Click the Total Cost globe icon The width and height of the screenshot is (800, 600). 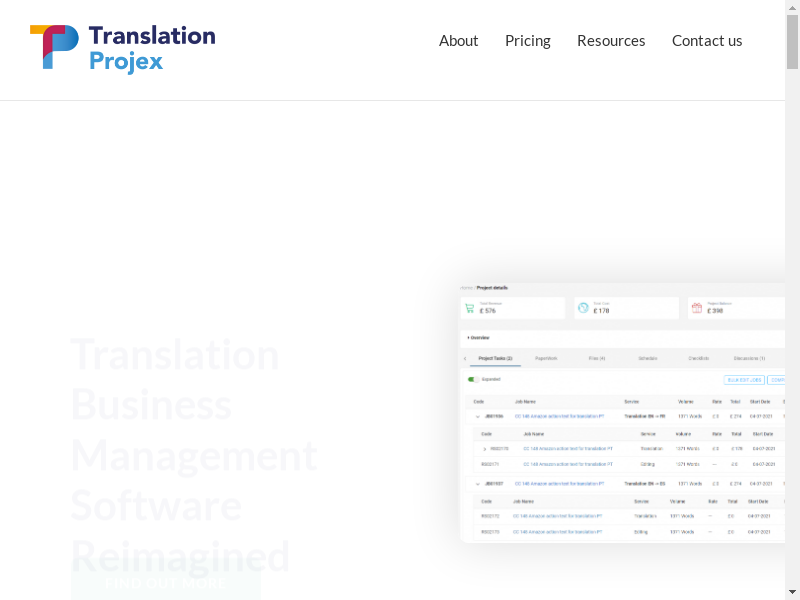click(x=583, y=308)
